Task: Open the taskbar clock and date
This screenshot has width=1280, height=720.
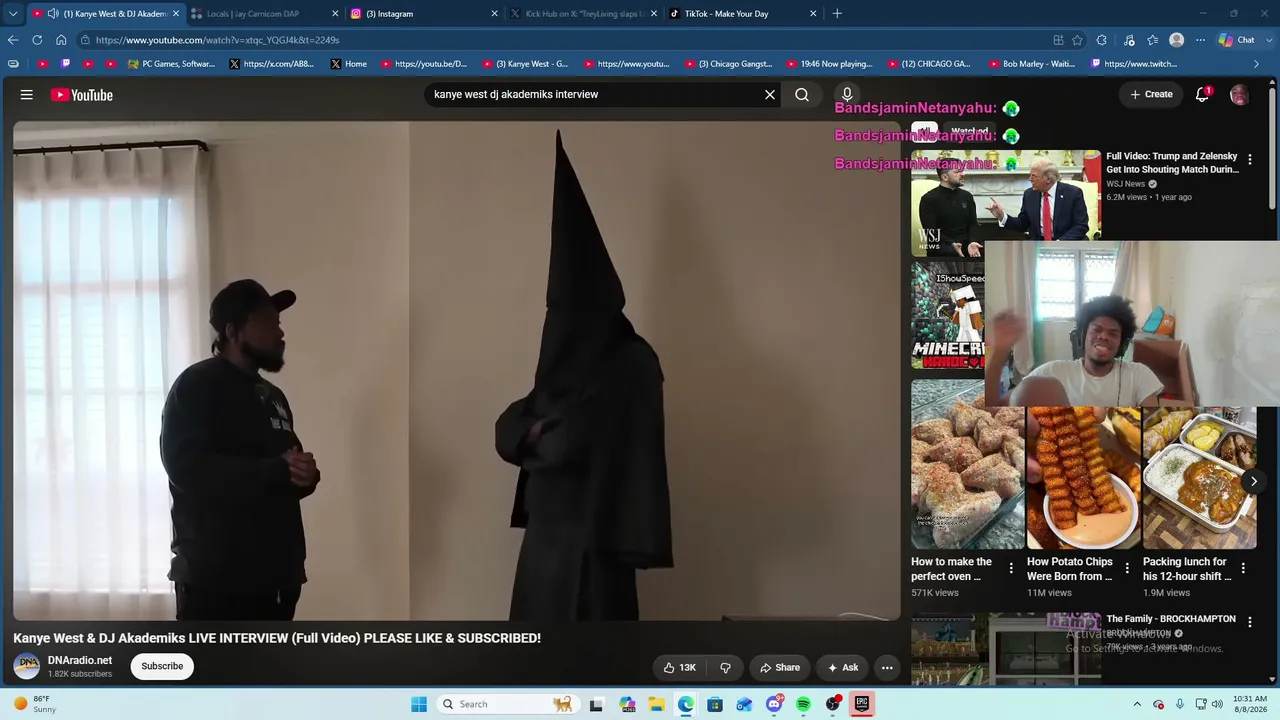Action: pos(1250,704)
